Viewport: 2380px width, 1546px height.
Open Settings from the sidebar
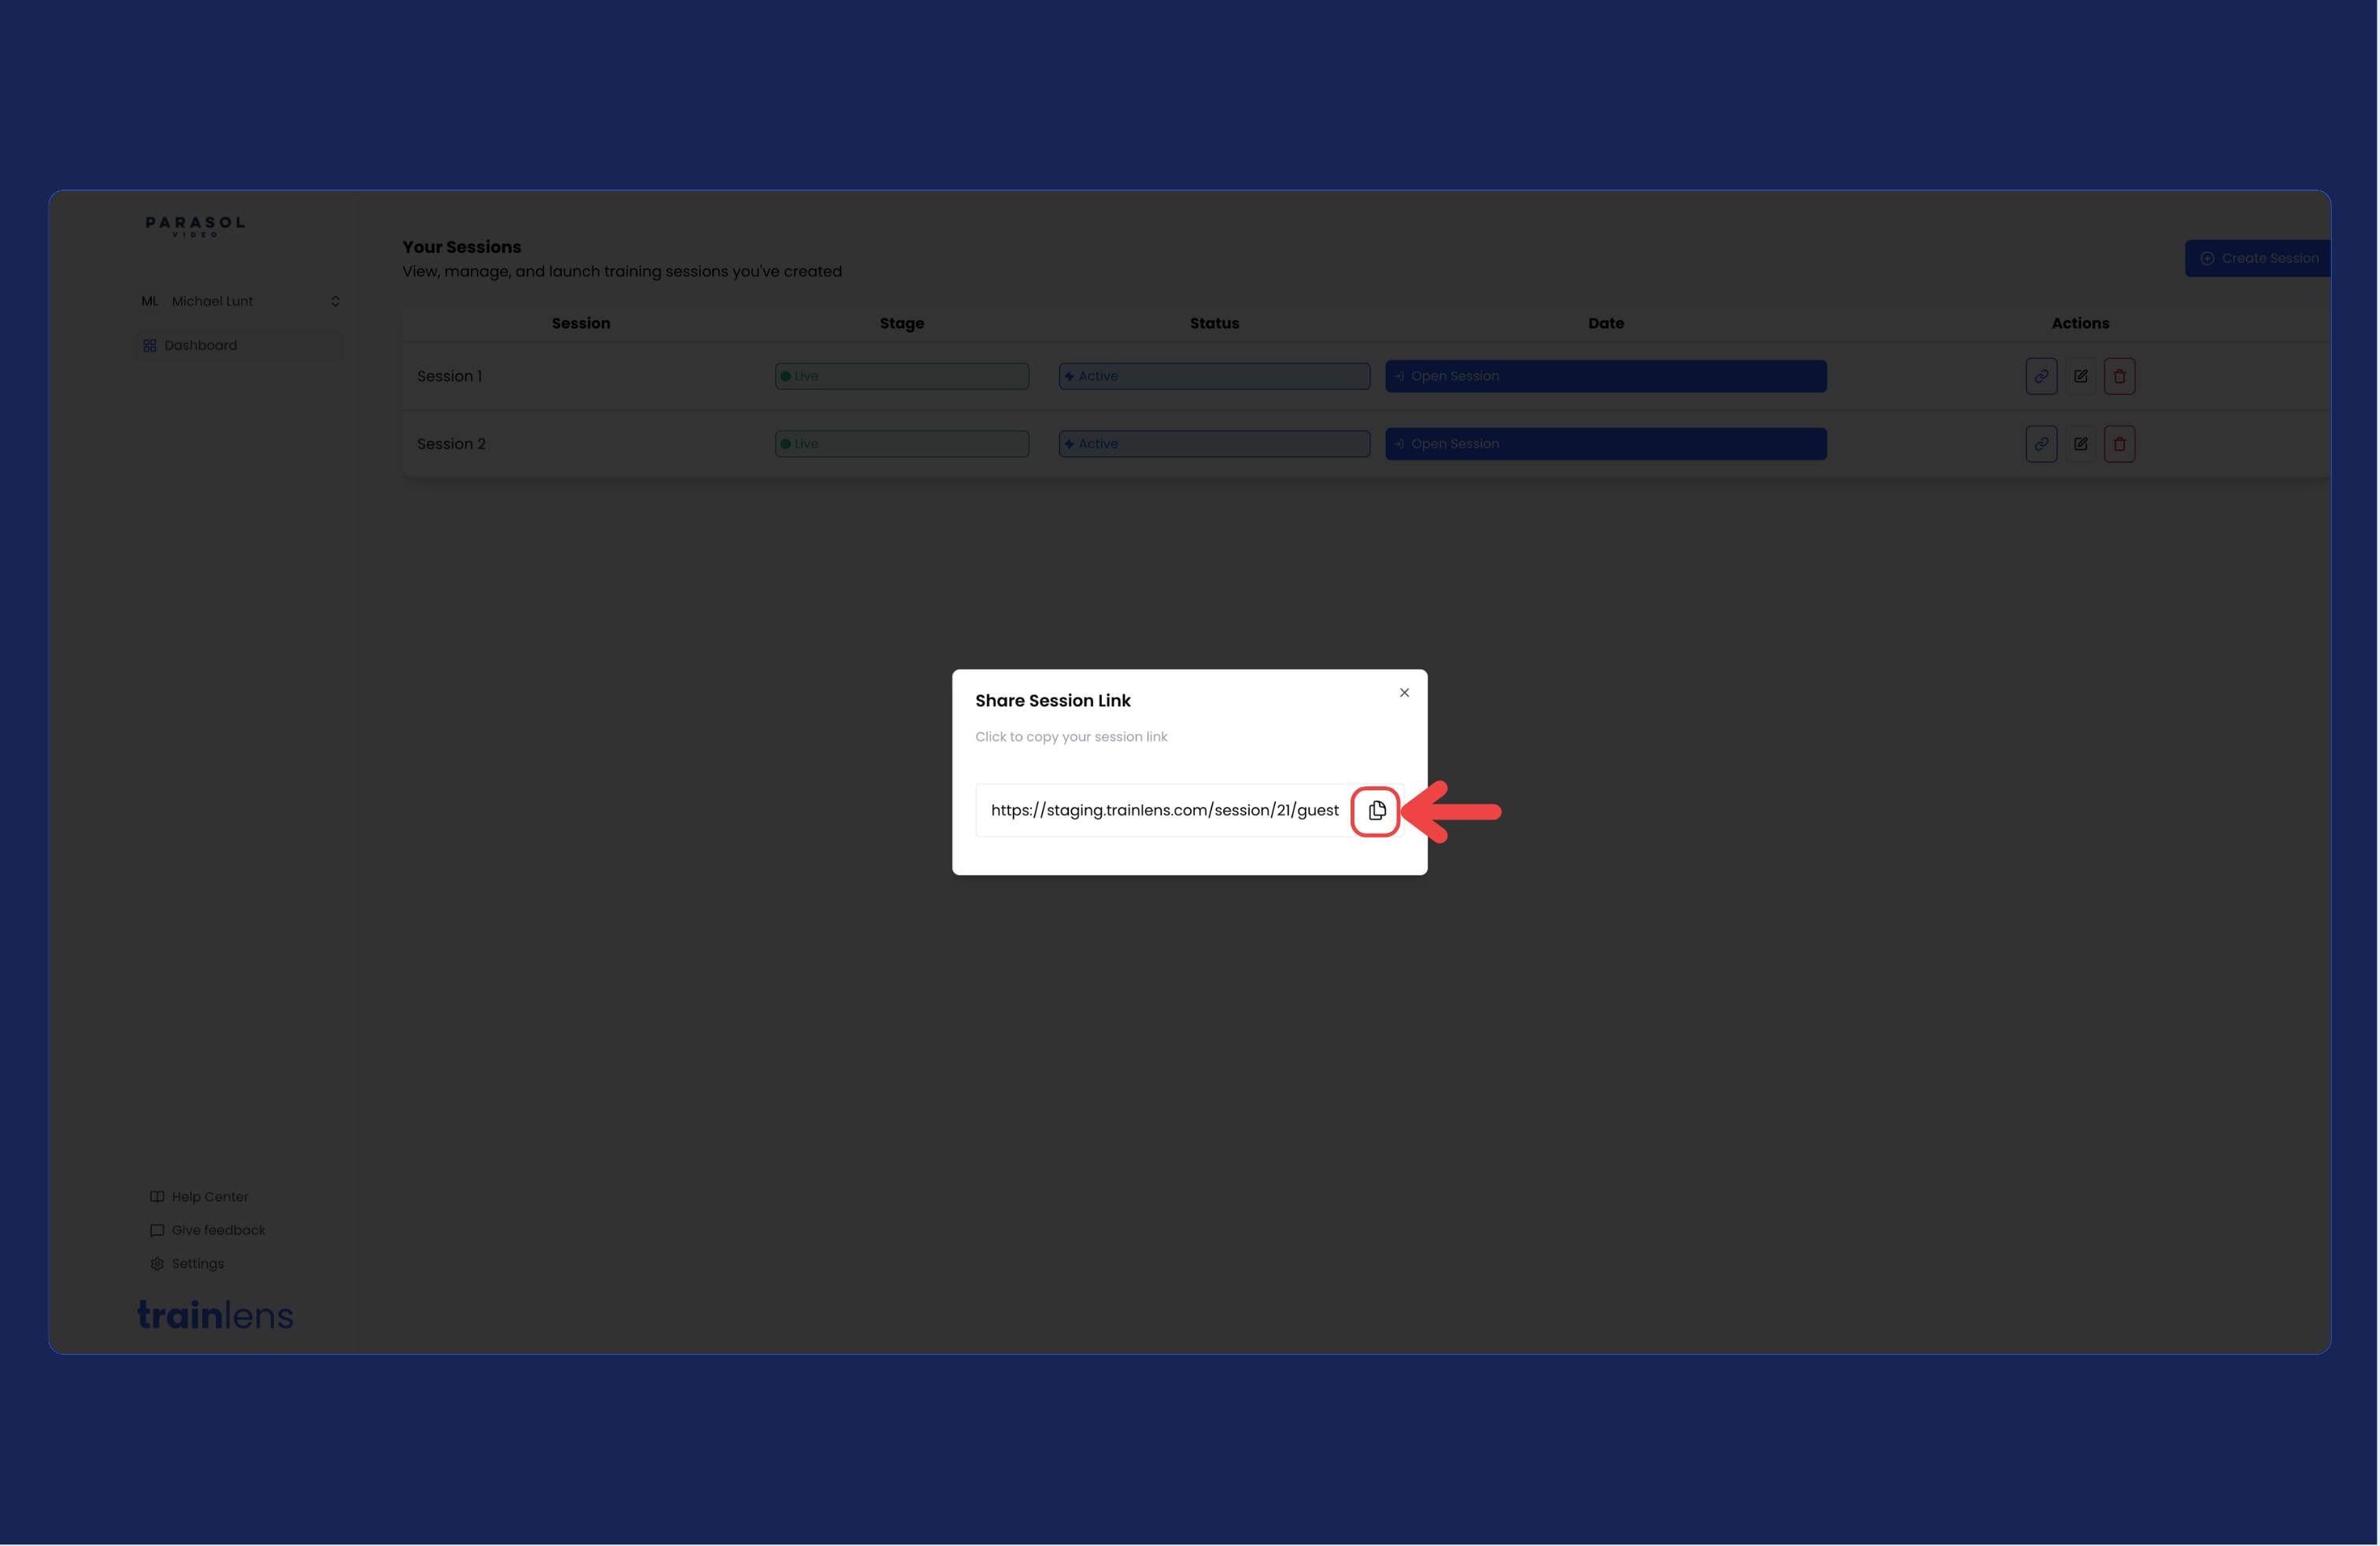click(x=187, y=1264)
